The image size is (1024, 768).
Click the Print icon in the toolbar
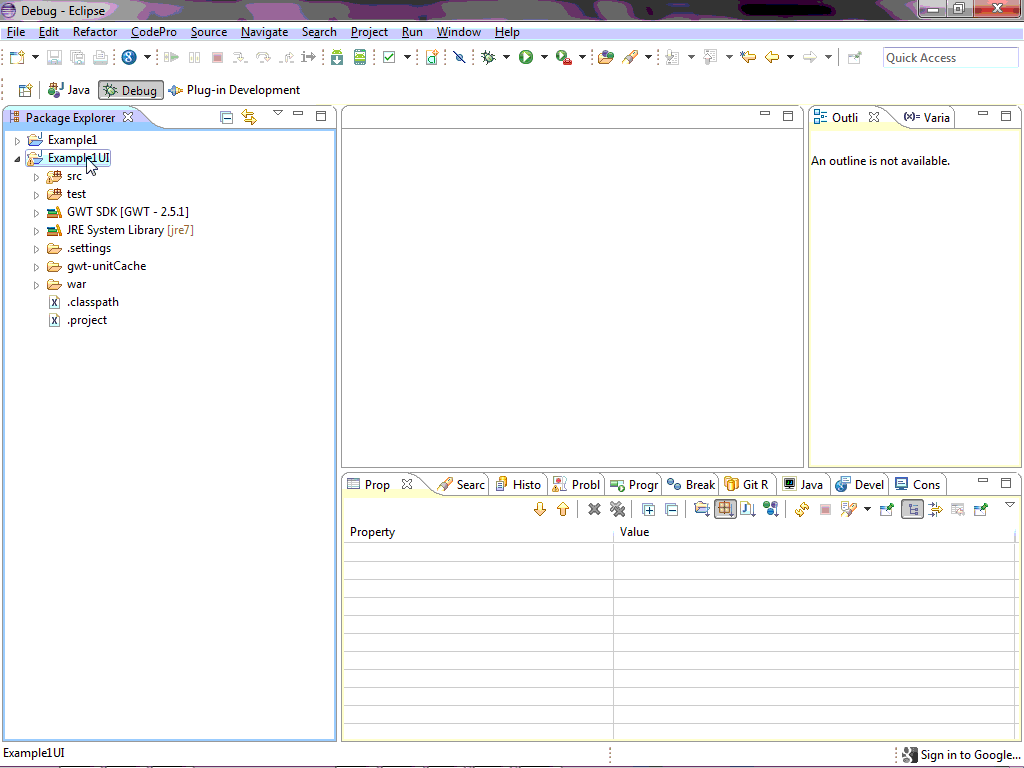100,57
